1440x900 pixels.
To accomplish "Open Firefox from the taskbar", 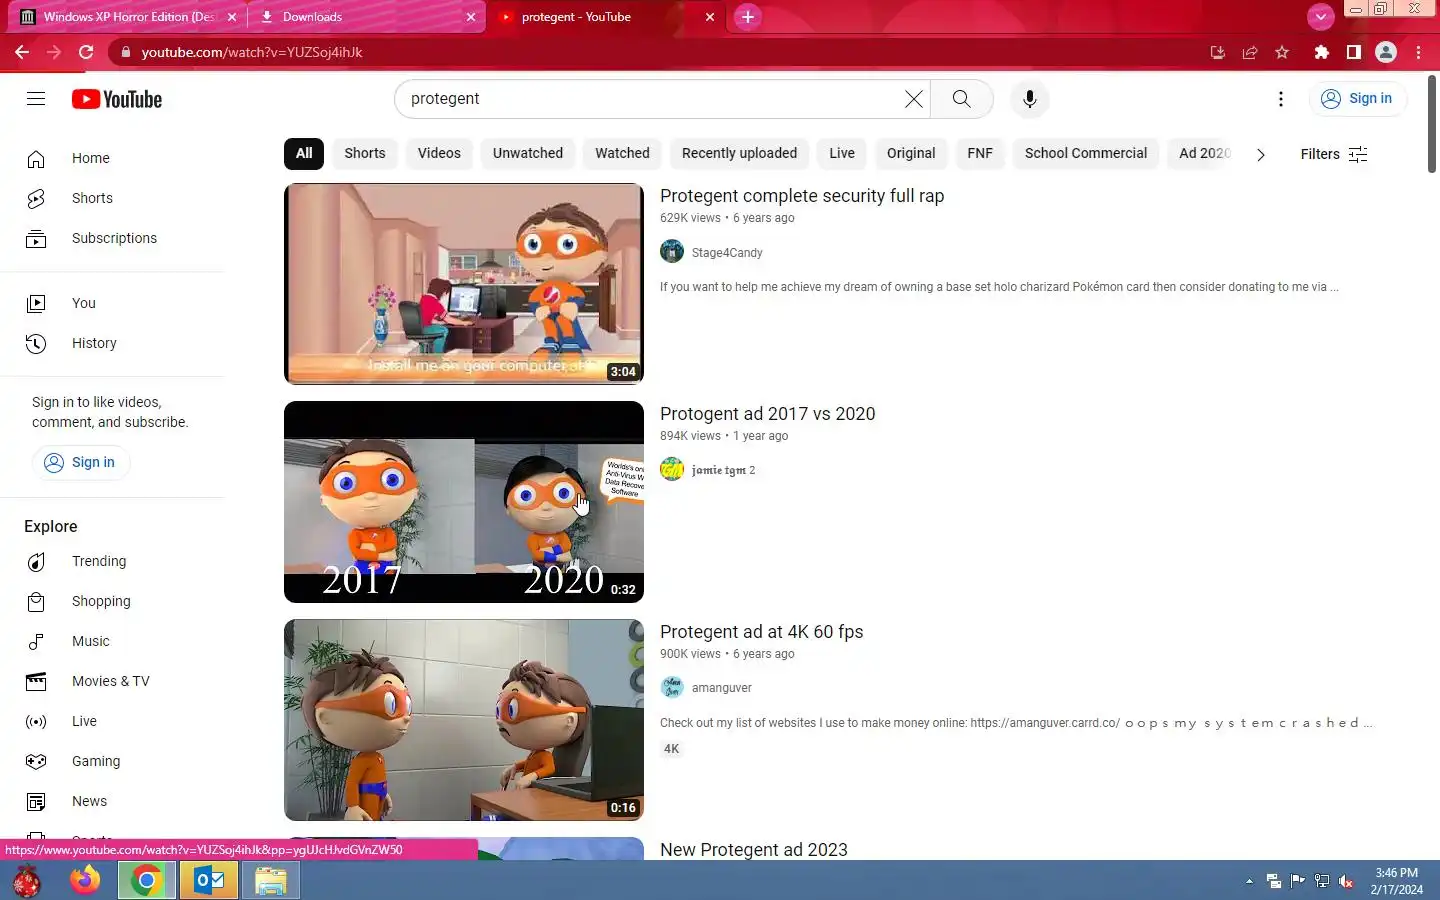I will [x=85, y=881].
